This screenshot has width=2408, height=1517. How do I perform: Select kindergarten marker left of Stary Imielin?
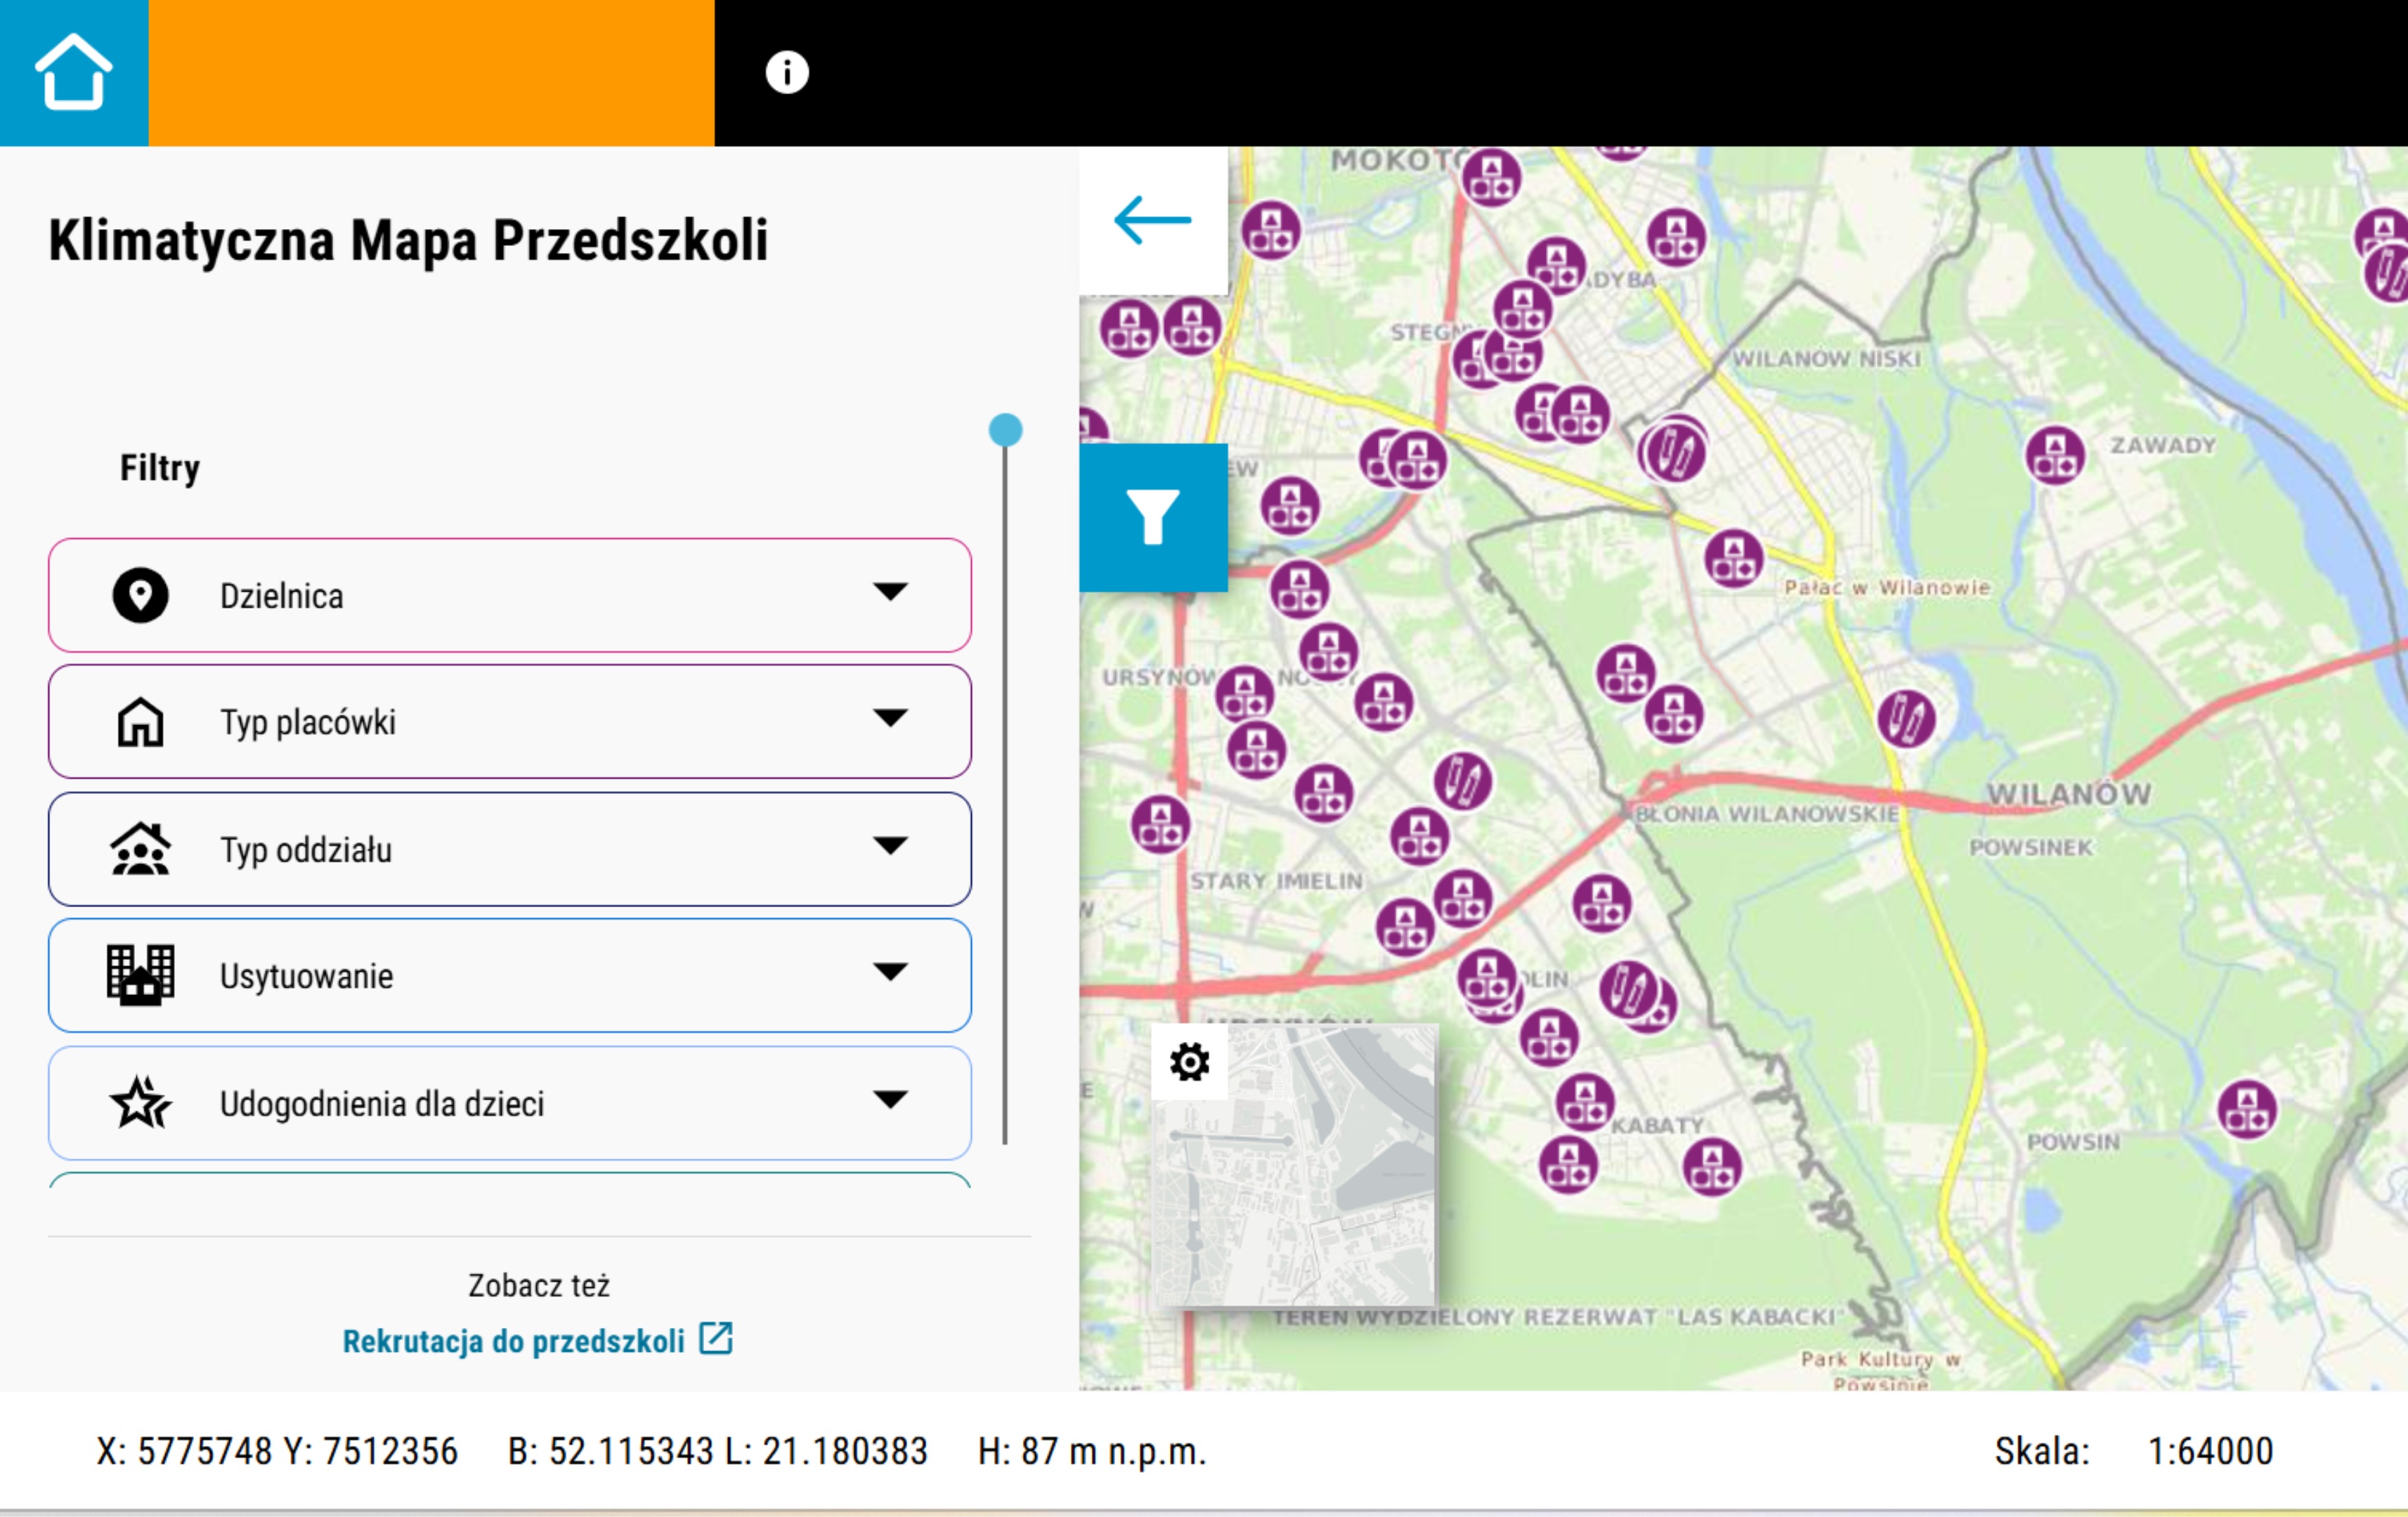click(x=1160, y=825)
